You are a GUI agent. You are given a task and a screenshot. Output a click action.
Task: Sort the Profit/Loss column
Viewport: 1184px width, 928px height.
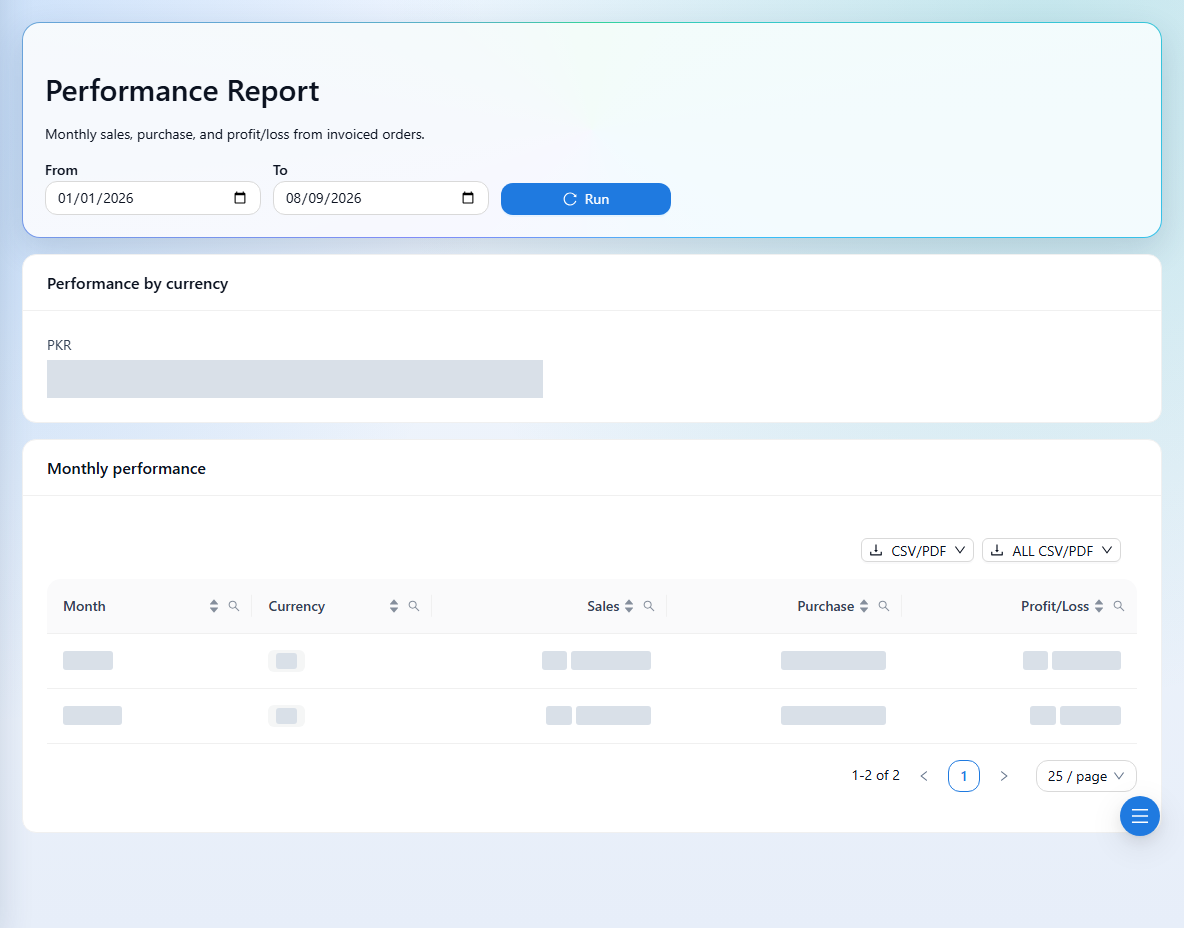click(1099, 606)
